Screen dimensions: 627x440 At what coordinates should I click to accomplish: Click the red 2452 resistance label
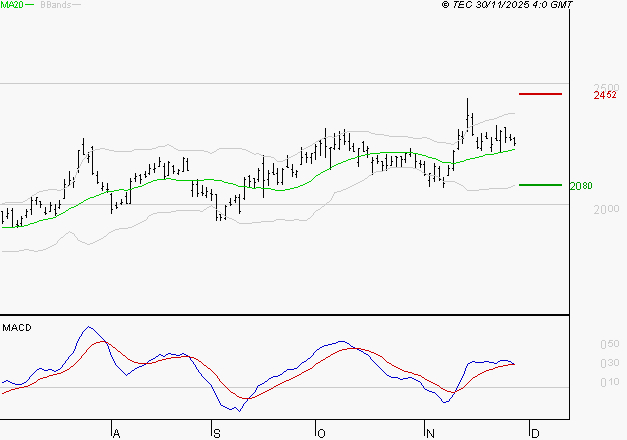(605, 95)
